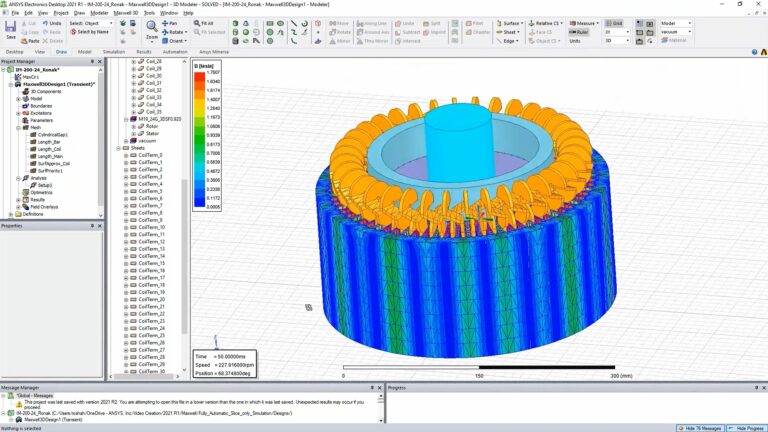Switch to the Simulation ribbon tab
Viewport: 768px width, 432px height.
pos(114,51)
